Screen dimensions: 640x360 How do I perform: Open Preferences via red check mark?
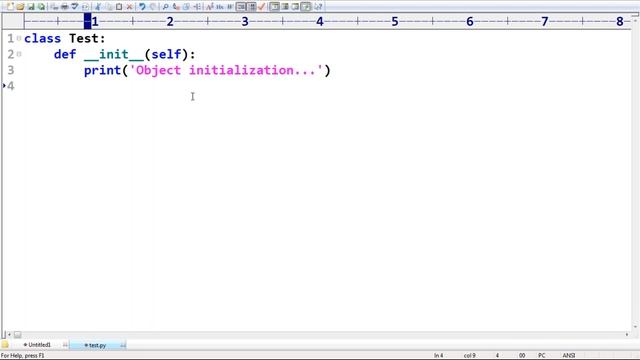coord(262,7)
